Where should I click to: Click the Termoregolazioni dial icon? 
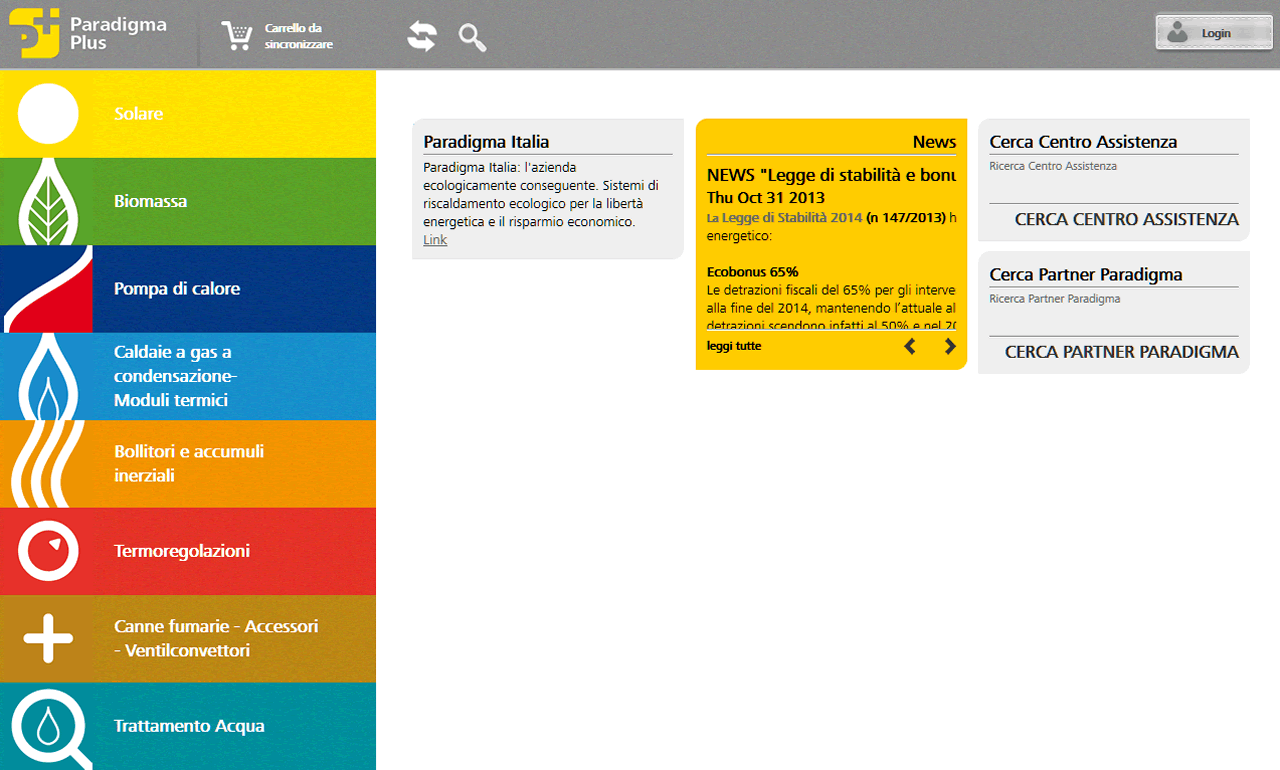[48, 551]
